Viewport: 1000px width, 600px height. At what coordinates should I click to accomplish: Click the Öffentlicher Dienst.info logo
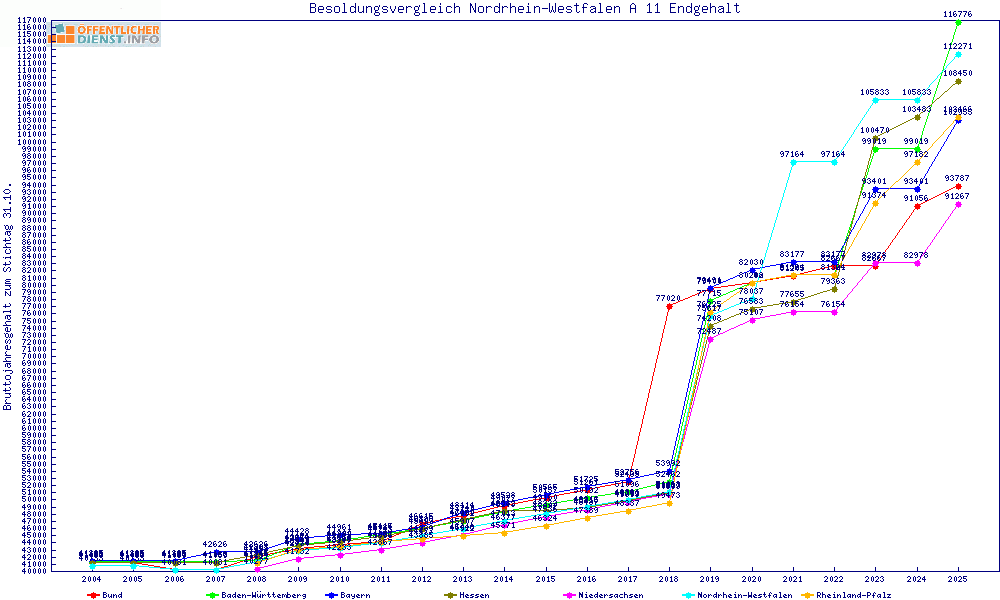pyautogui.click(x=105, y=34)
